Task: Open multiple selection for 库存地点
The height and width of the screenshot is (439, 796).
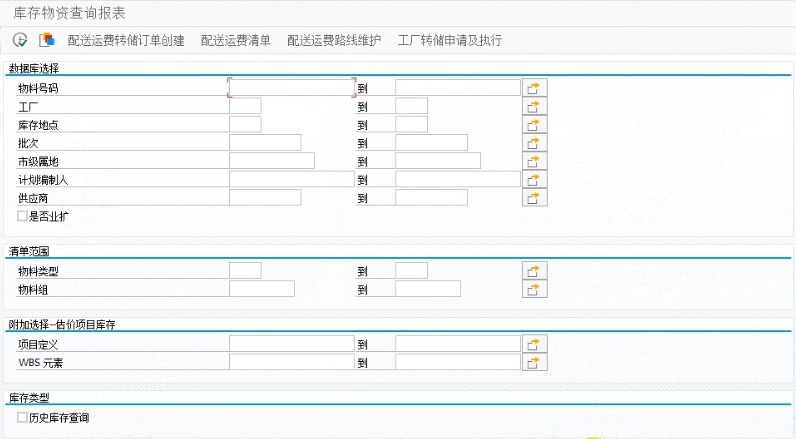Action: tap(535, 125)
